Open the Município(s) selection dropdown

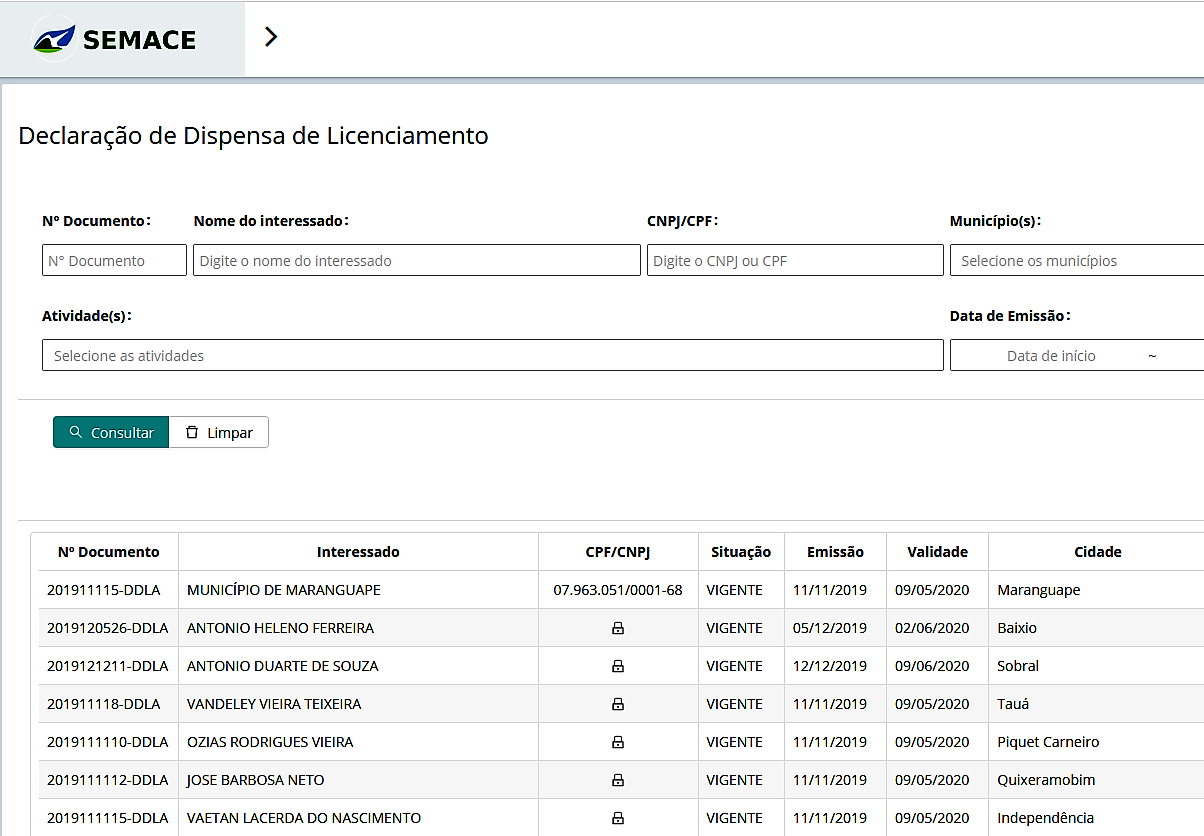(x=1077, y=260)
